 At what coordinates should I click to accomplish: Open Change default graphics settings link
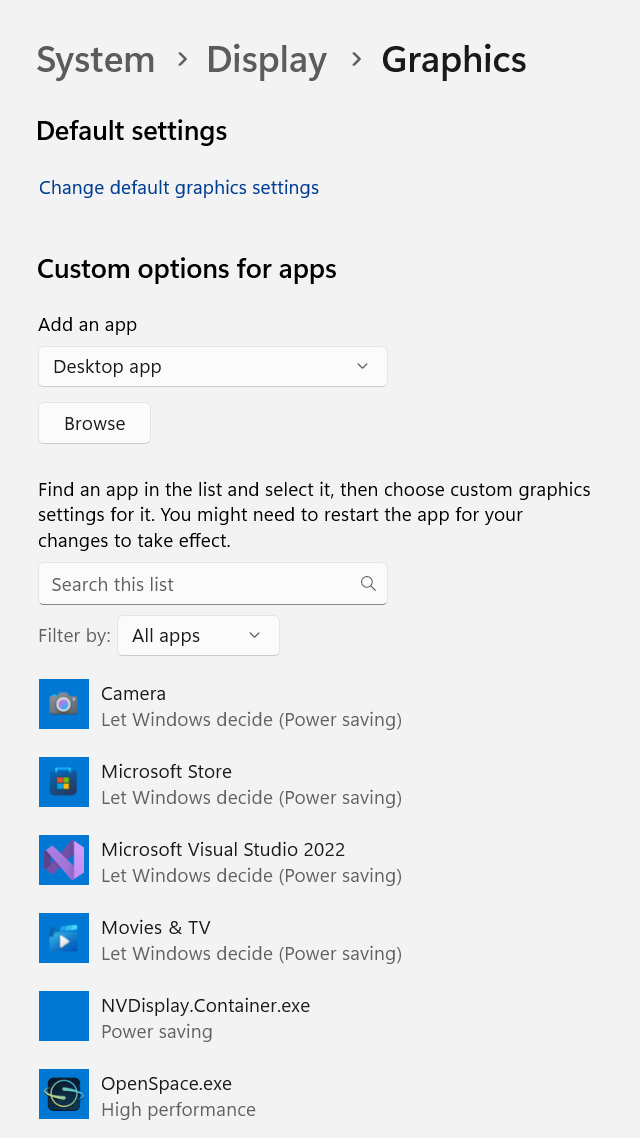pos(179,187)
